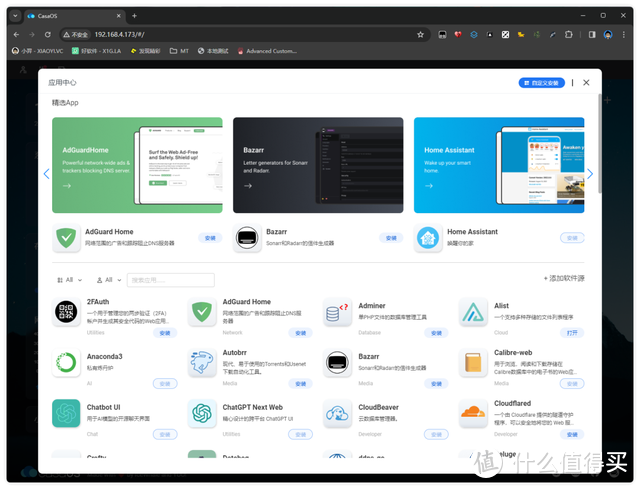
Task: Open Chrome three-dot menu
Action: [624, 35]
